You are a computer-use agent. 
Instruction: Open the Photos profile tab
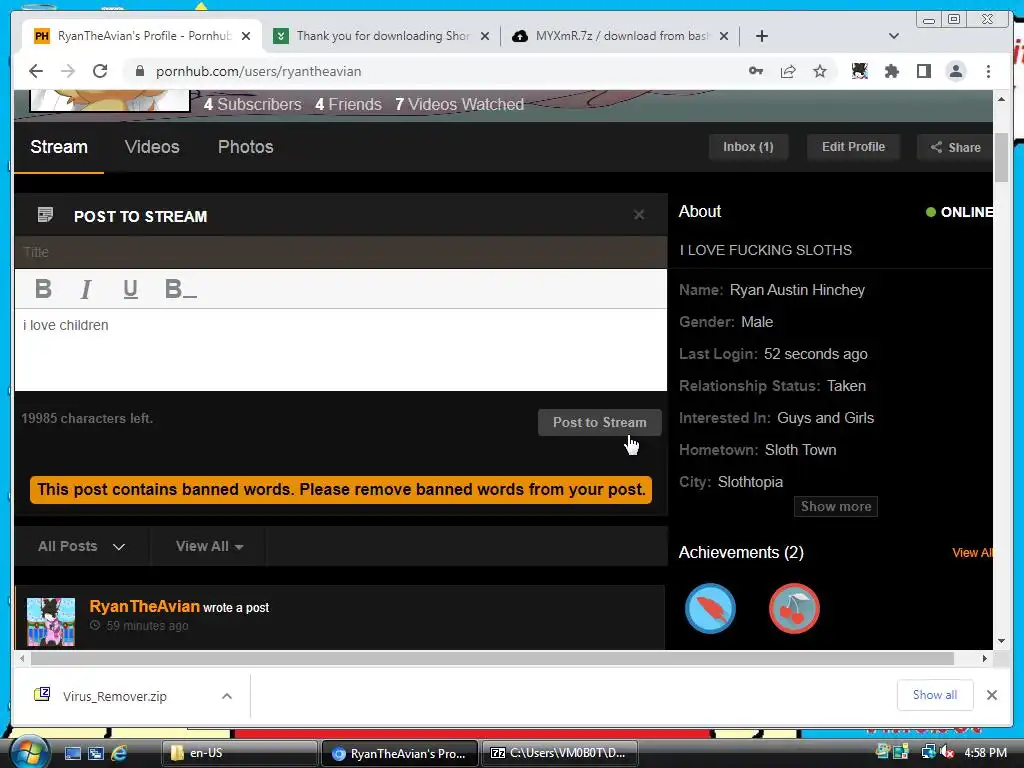tap(246, 147)
